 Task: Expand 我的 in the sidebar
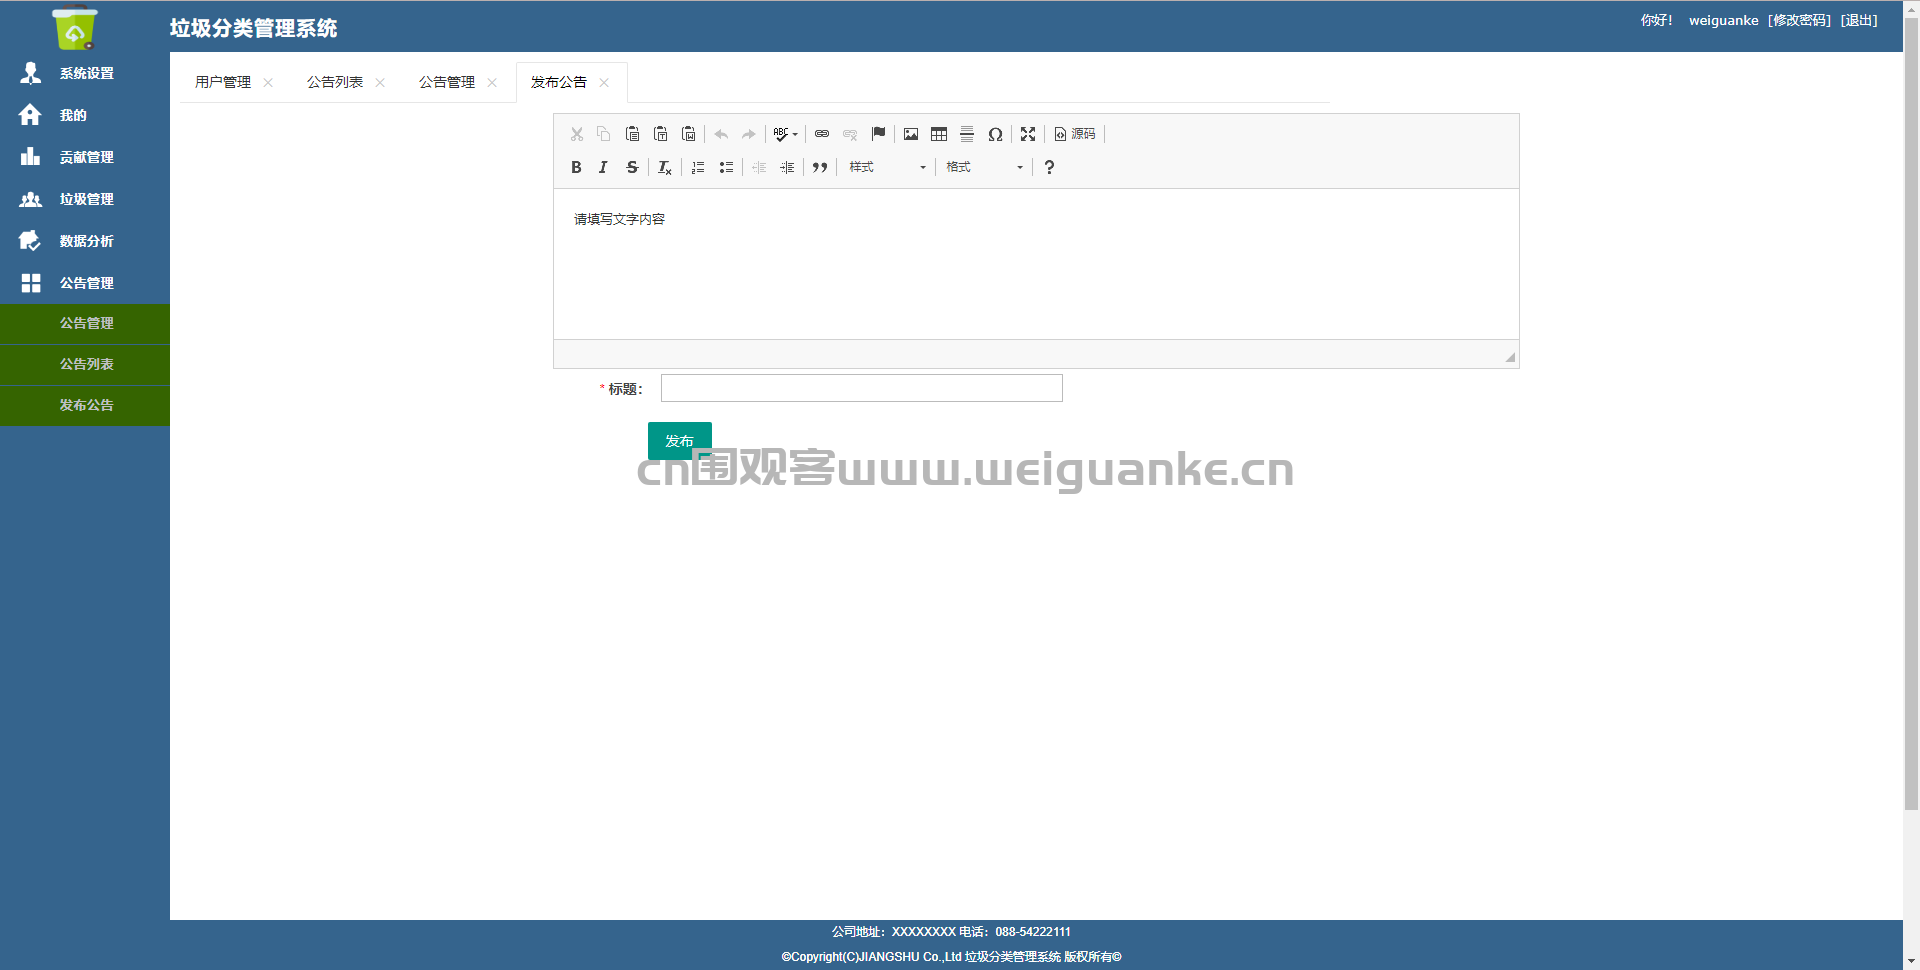pyautogui.click(x=85, y=115)
